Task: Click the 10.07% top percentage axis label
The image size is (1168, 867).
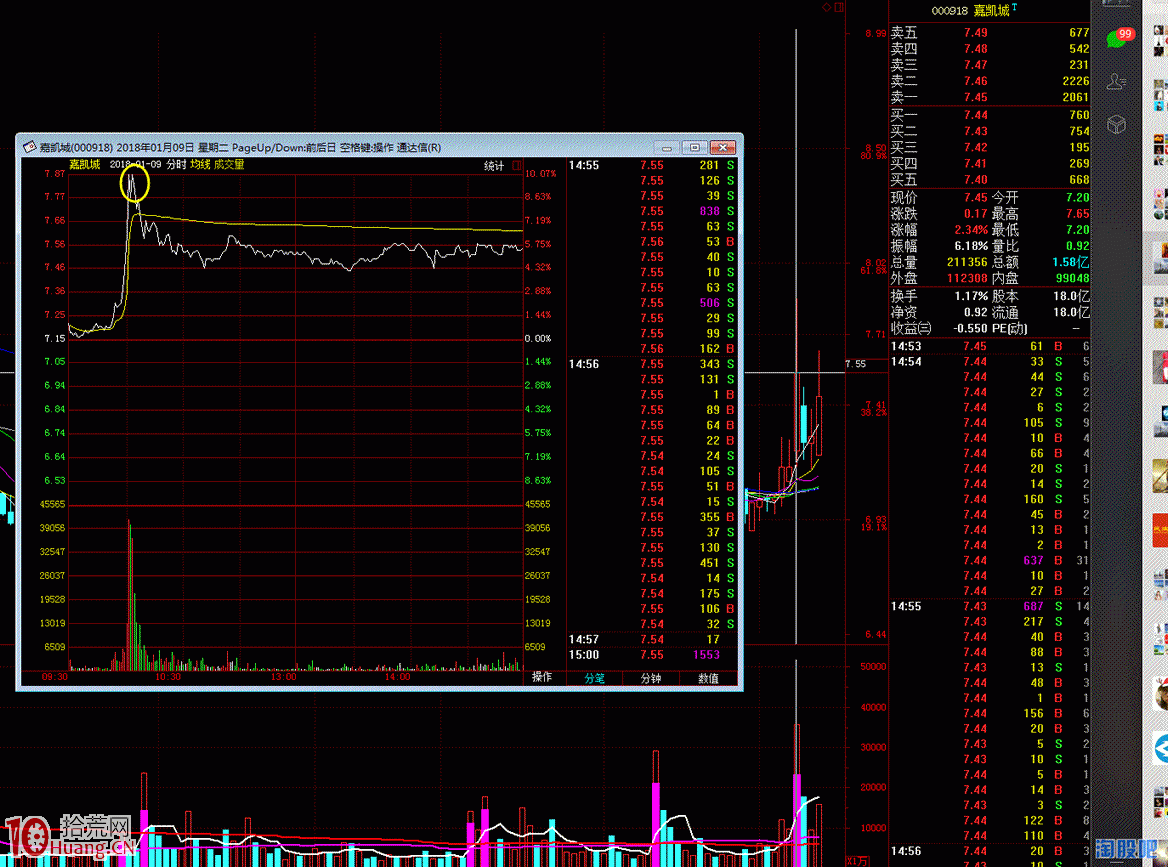Action: (x=541, y=174)
